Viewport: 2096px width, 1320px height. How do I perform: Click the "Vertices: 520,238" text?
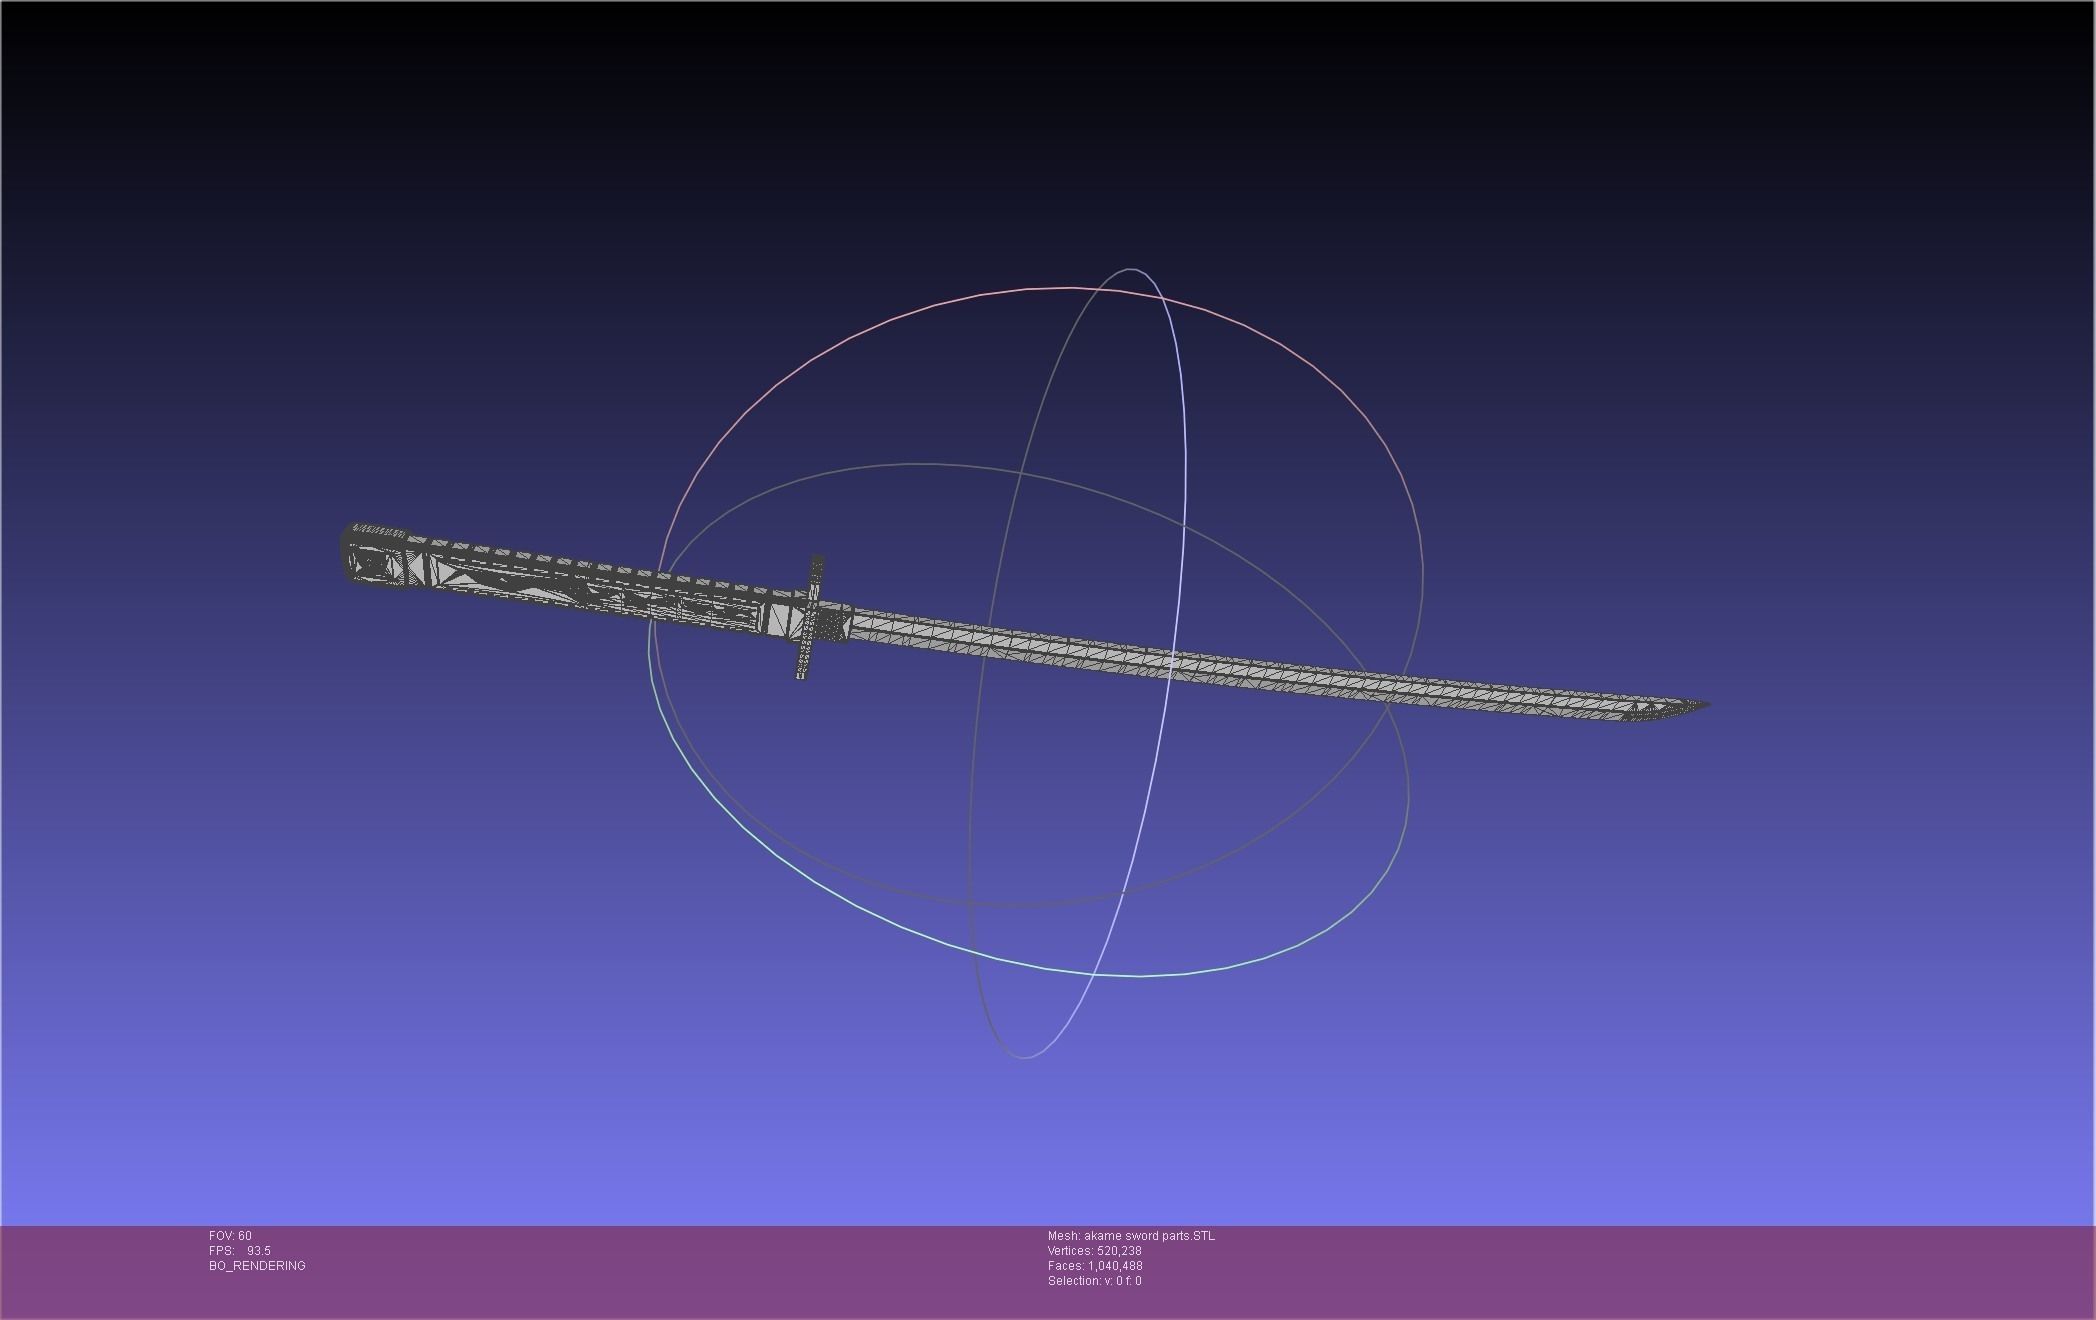coord(1095,1251)
